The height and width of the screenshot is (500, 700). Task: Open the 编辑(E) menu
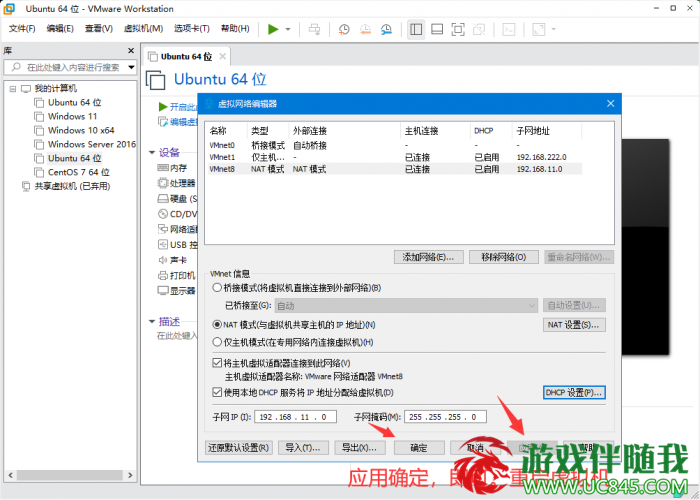60,29
